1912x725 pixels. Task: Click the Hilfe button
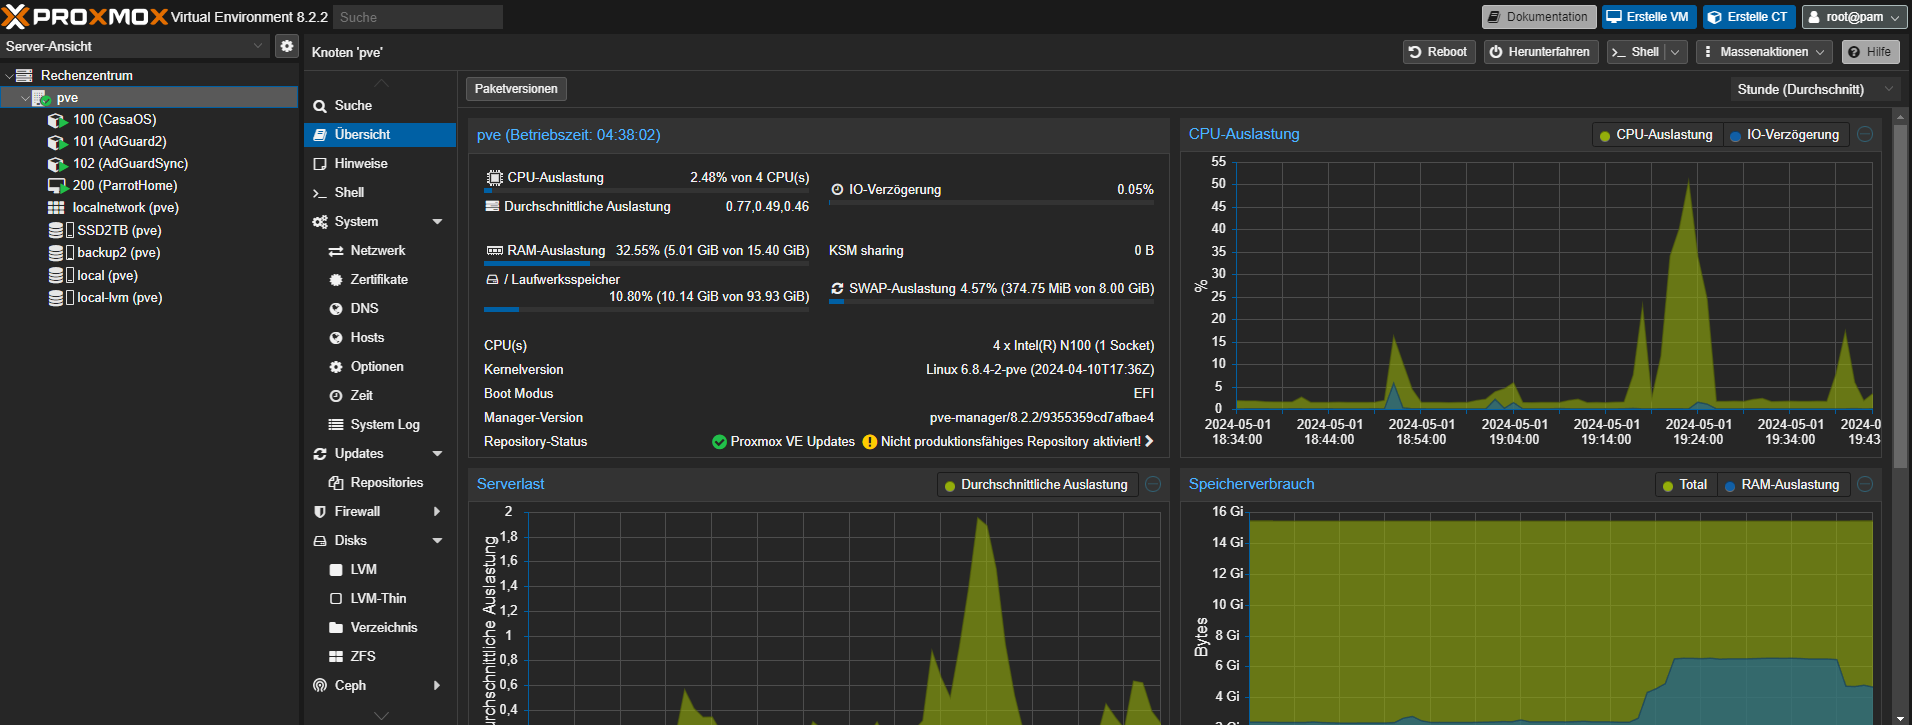[1871, 52]
